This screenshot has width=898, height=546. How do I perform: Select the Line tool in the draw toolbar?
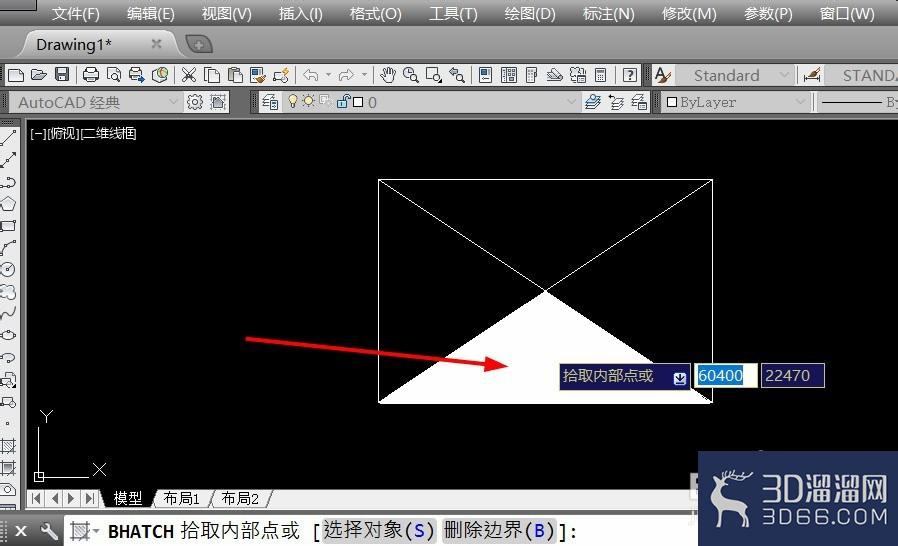pyautogui.click(x=8, y=138)
